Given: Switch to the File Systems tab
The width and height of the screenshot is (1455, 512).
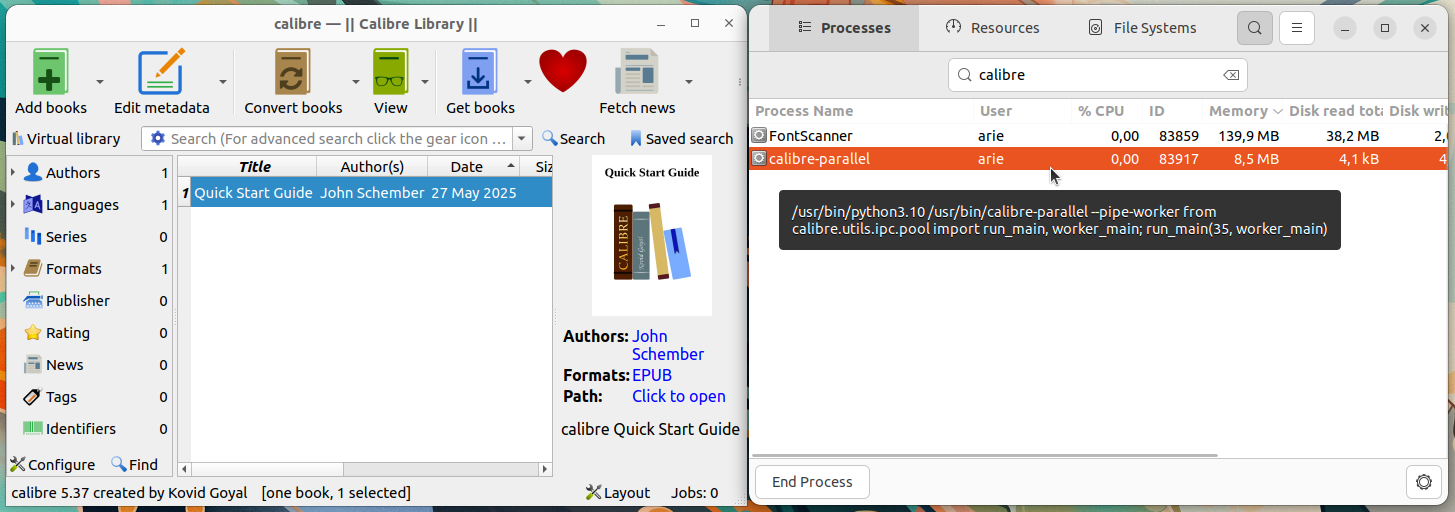Looking at the screenshot, I should click(1142, 28).
